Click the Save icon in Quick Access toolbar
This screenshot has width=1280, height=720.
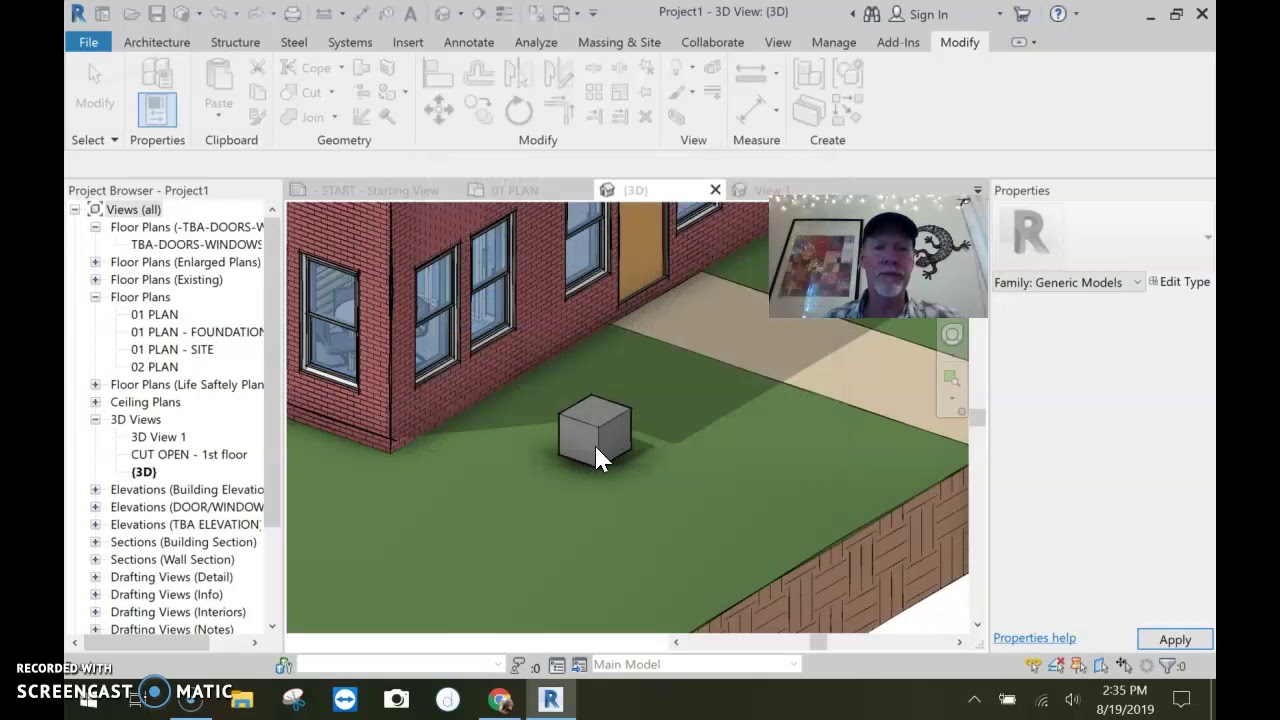tap(157, 14)
